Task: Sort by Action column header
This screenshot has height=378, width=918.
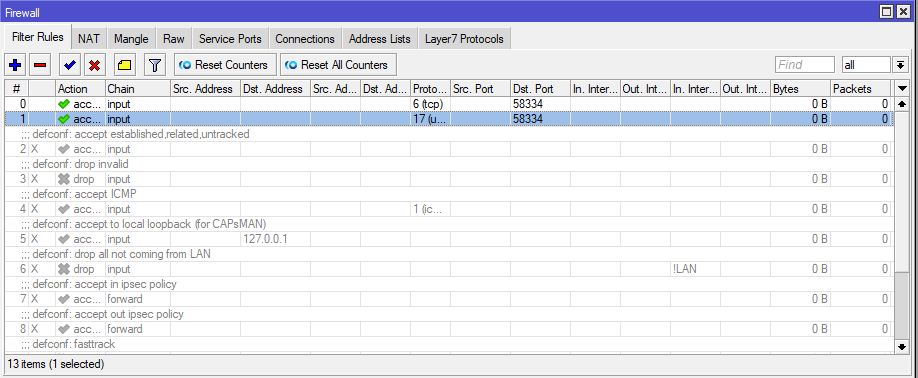Action: (80, 89)
